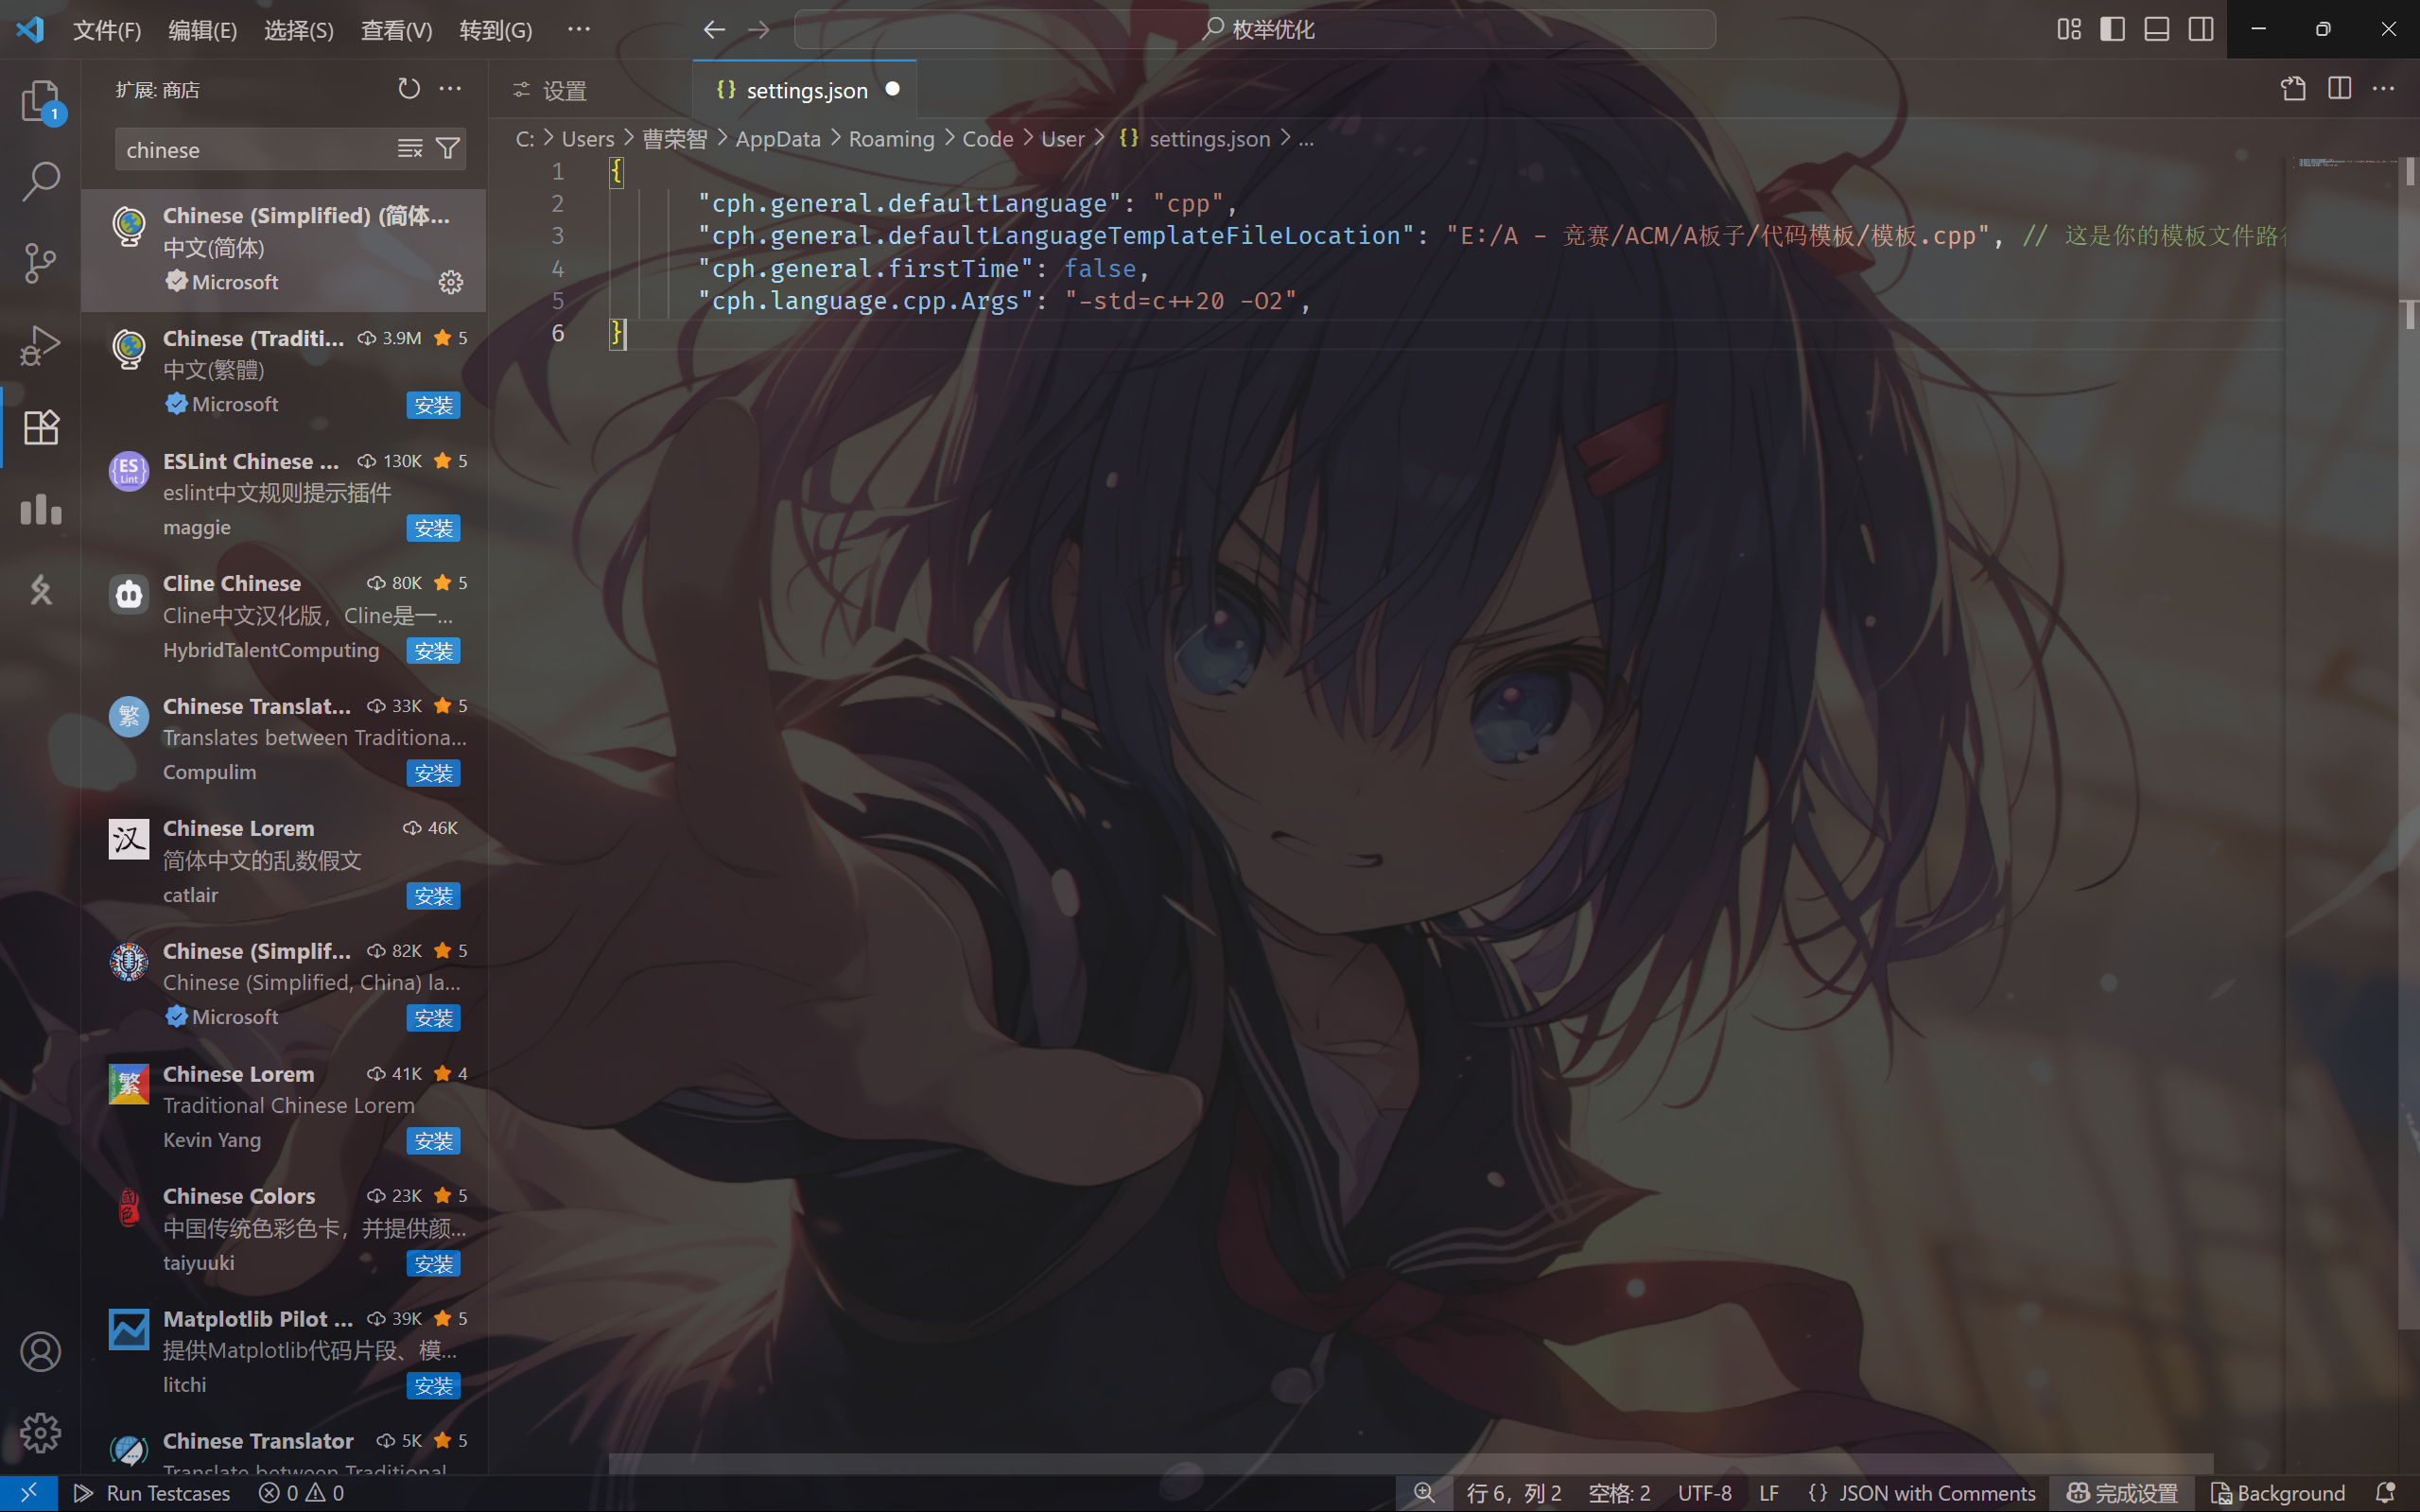Refresh the extensions marketplace list

[408, 89]
